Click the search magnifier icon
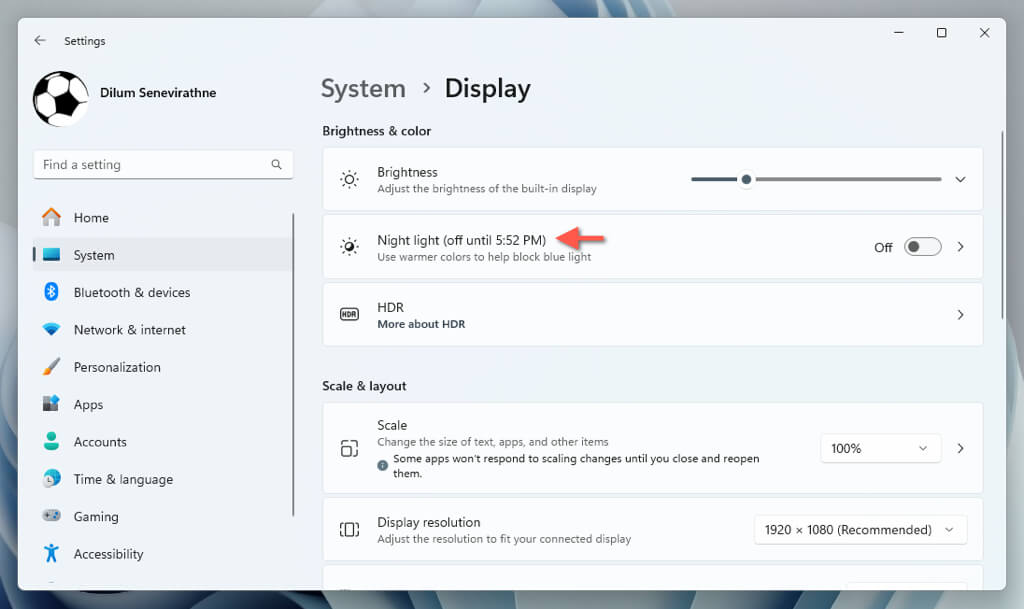Screen dimensions: 1024x609 [x=276, y=164]
